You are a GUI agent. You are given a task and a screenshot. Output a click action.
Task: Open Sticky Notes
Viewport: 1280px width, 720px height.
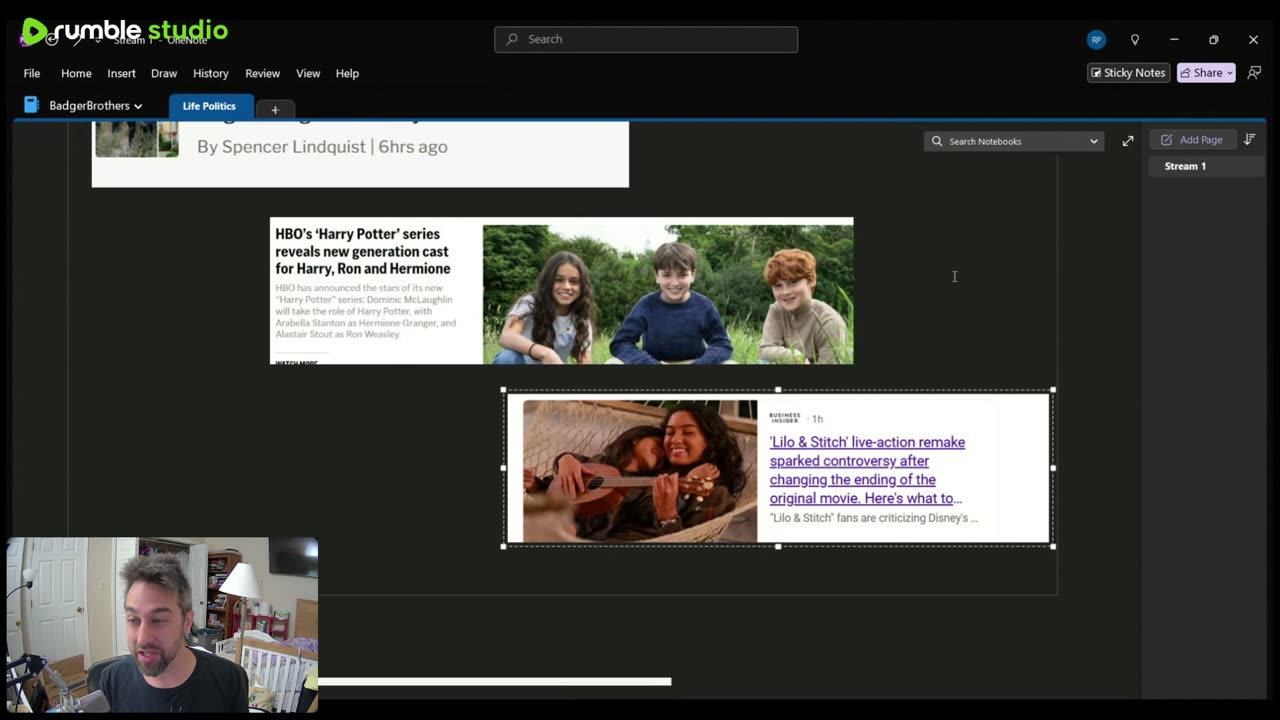pyautogui.click(x=1128, y=73)
